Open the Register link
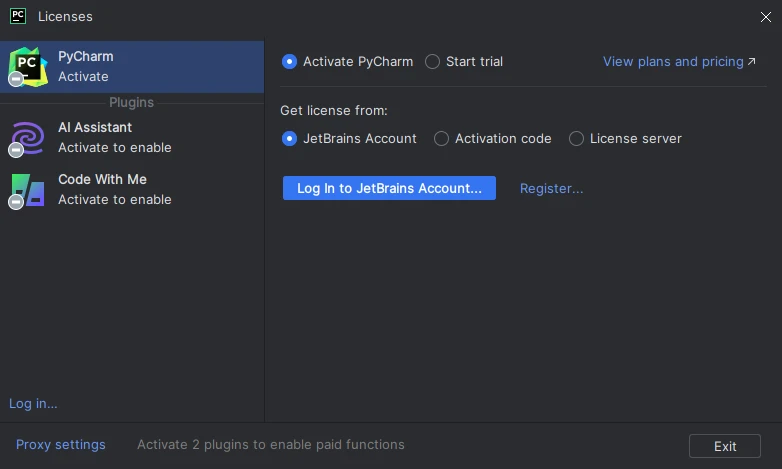782x469 pixels. [551, 188]
